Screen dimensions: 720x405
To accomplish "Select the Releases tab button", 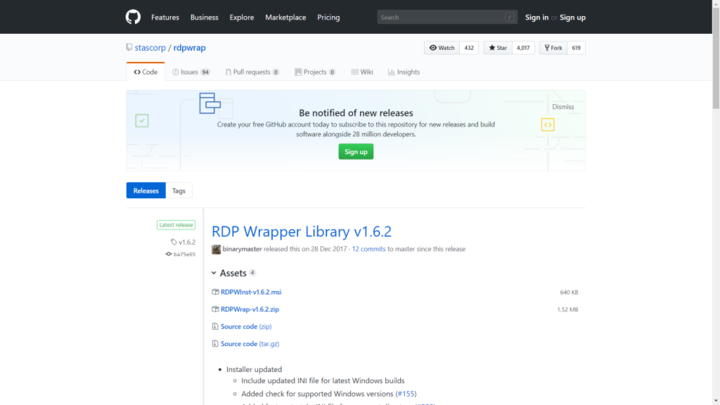I will point(146,191).
